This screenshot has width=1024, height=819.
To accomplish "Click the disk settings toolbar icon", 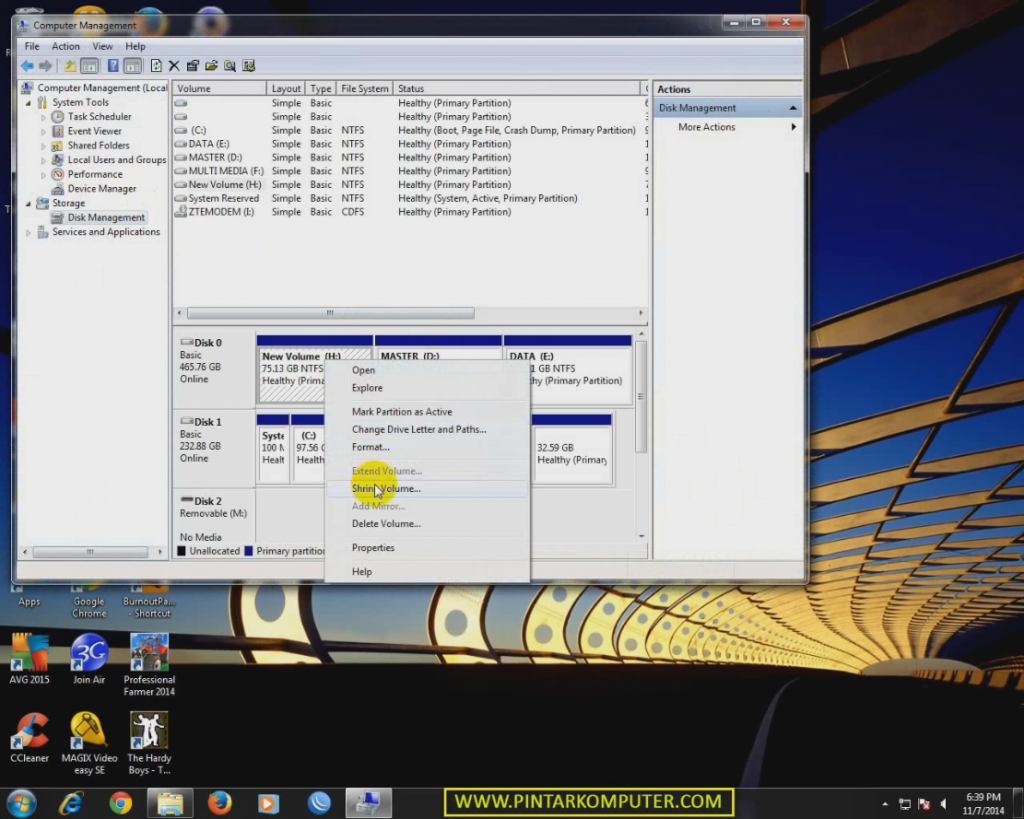I will (249, 66).
